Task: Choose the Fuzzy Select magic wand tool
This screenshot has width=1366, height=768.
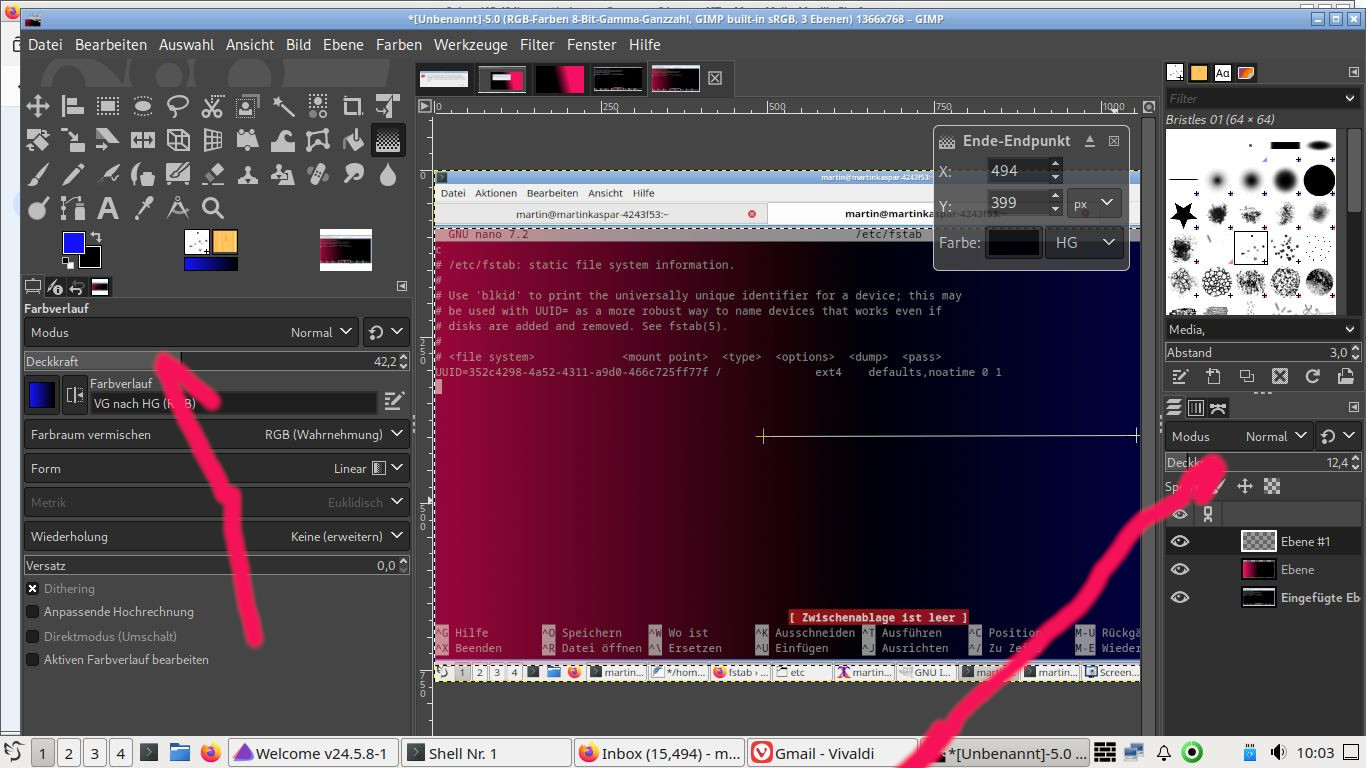Action: (283, 106)
